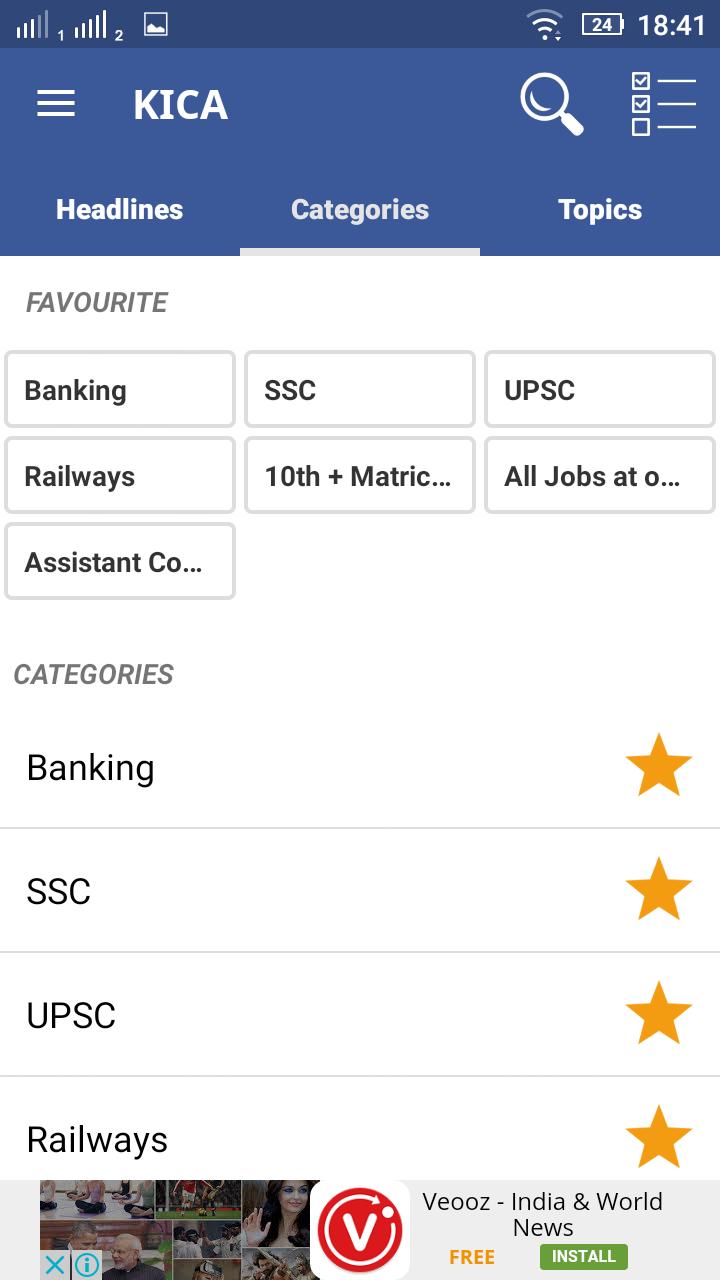Open the checklist selection icon
The height and width of the screenshot is (1280, 720).
(663, 104)
